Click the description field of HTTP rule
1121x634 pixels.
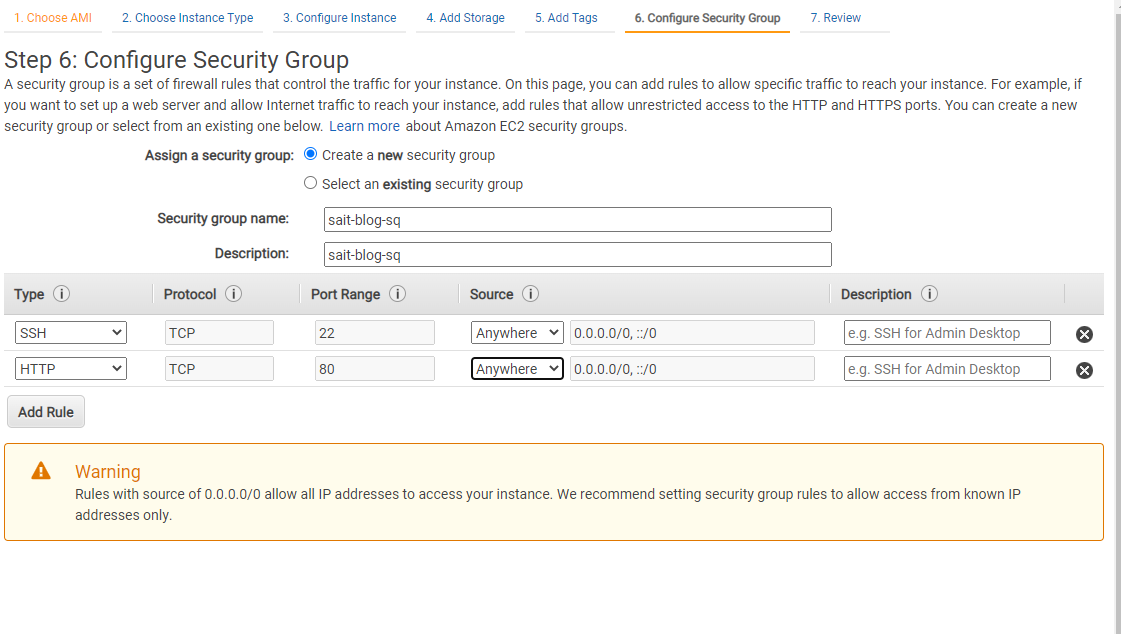click(x=947, y=369)
